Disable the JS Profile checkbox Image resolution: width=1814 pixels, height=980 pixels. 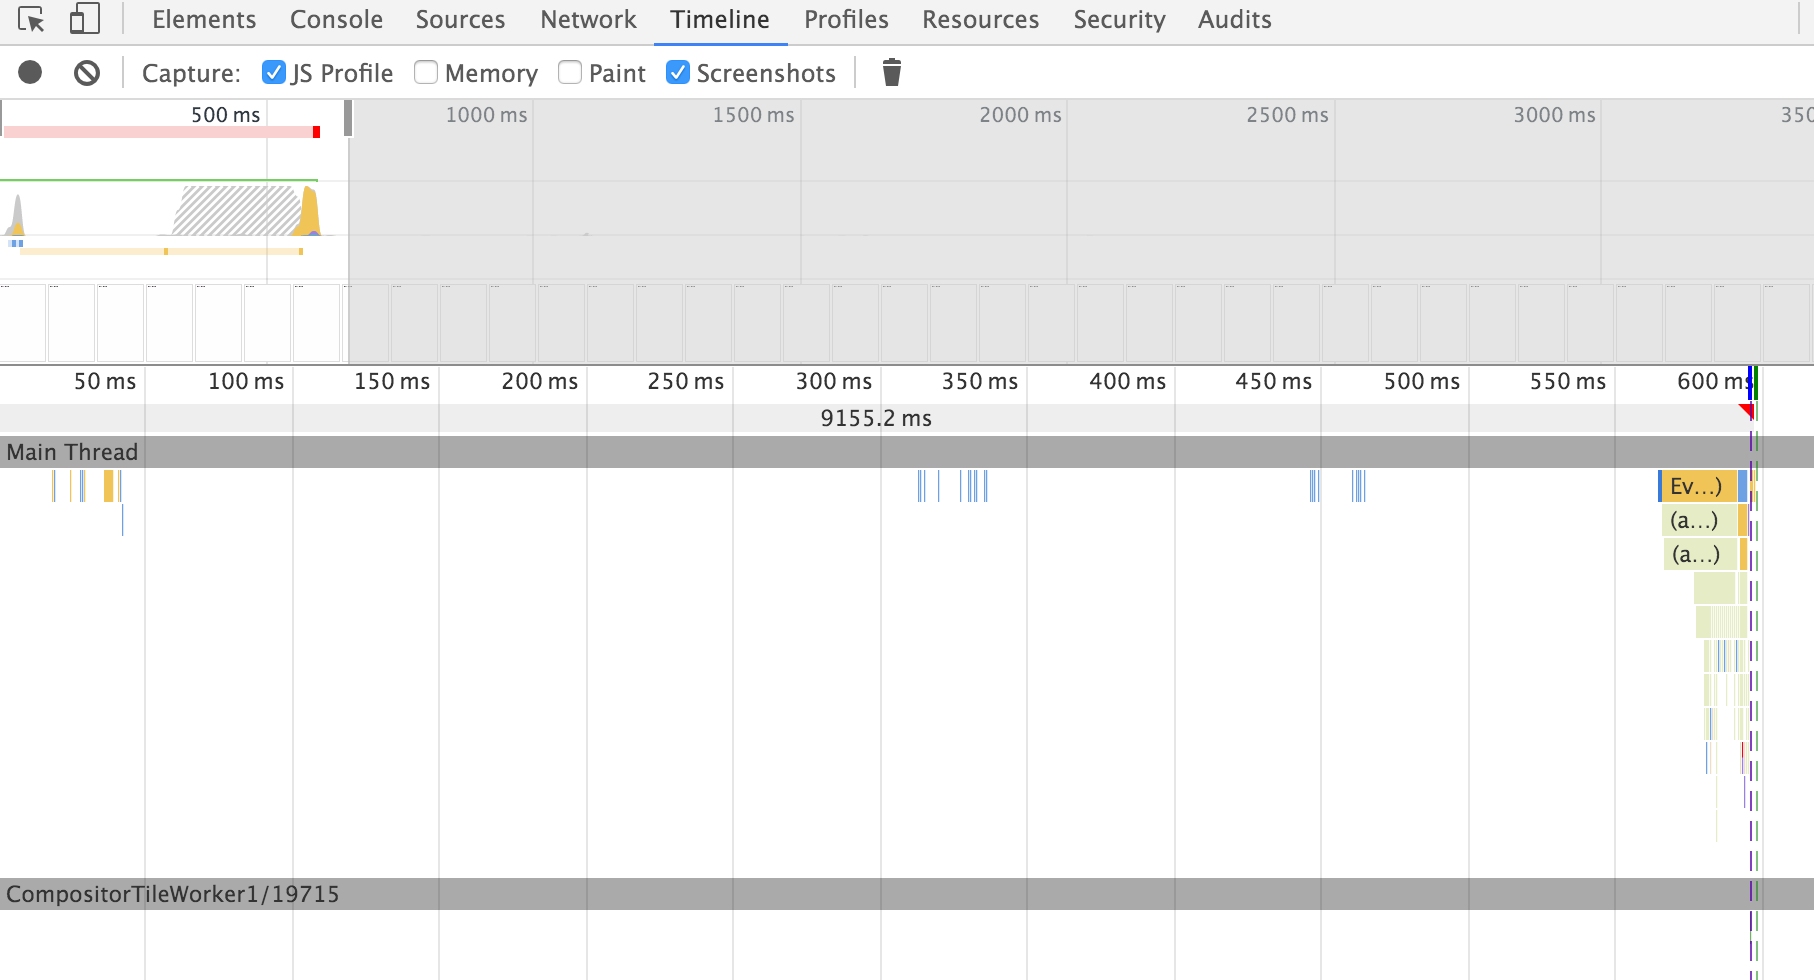(273, 72)
